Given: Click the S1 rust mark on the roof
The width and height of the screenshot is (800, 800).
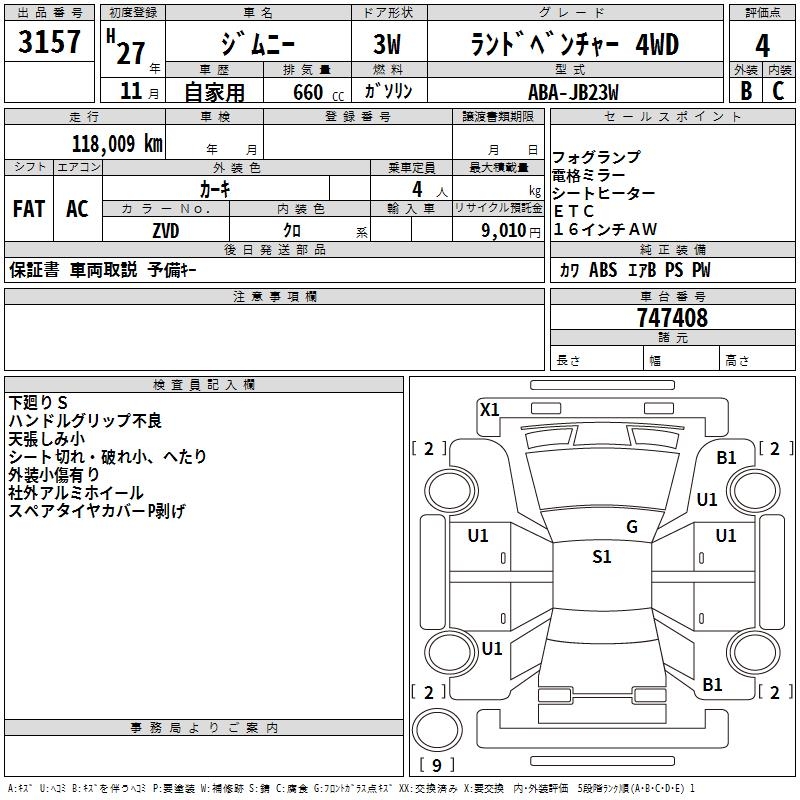Looking at the screenshot, I should pos(601,557).
